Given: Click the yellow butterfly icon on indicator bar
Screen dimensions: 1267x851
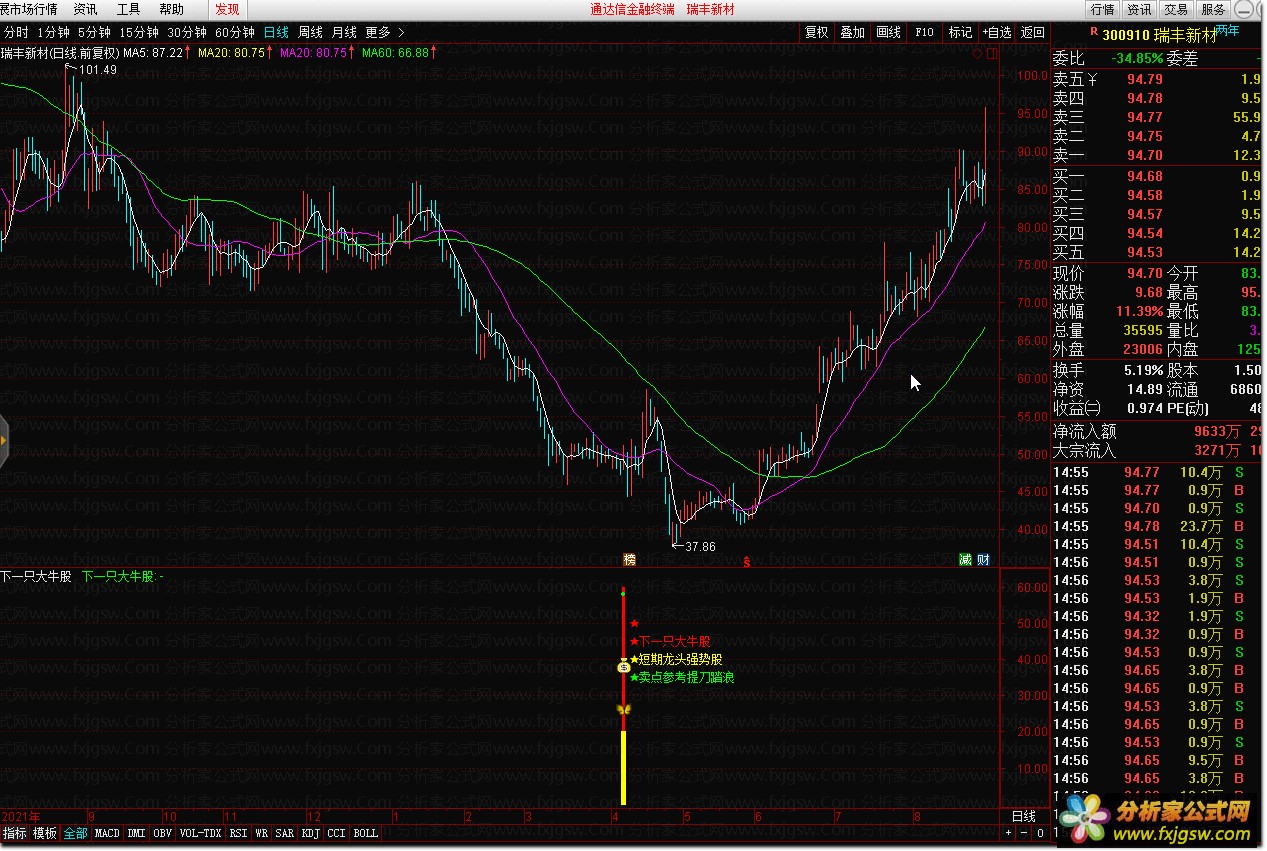Looking at the screenshot, I should pos(624,710).
